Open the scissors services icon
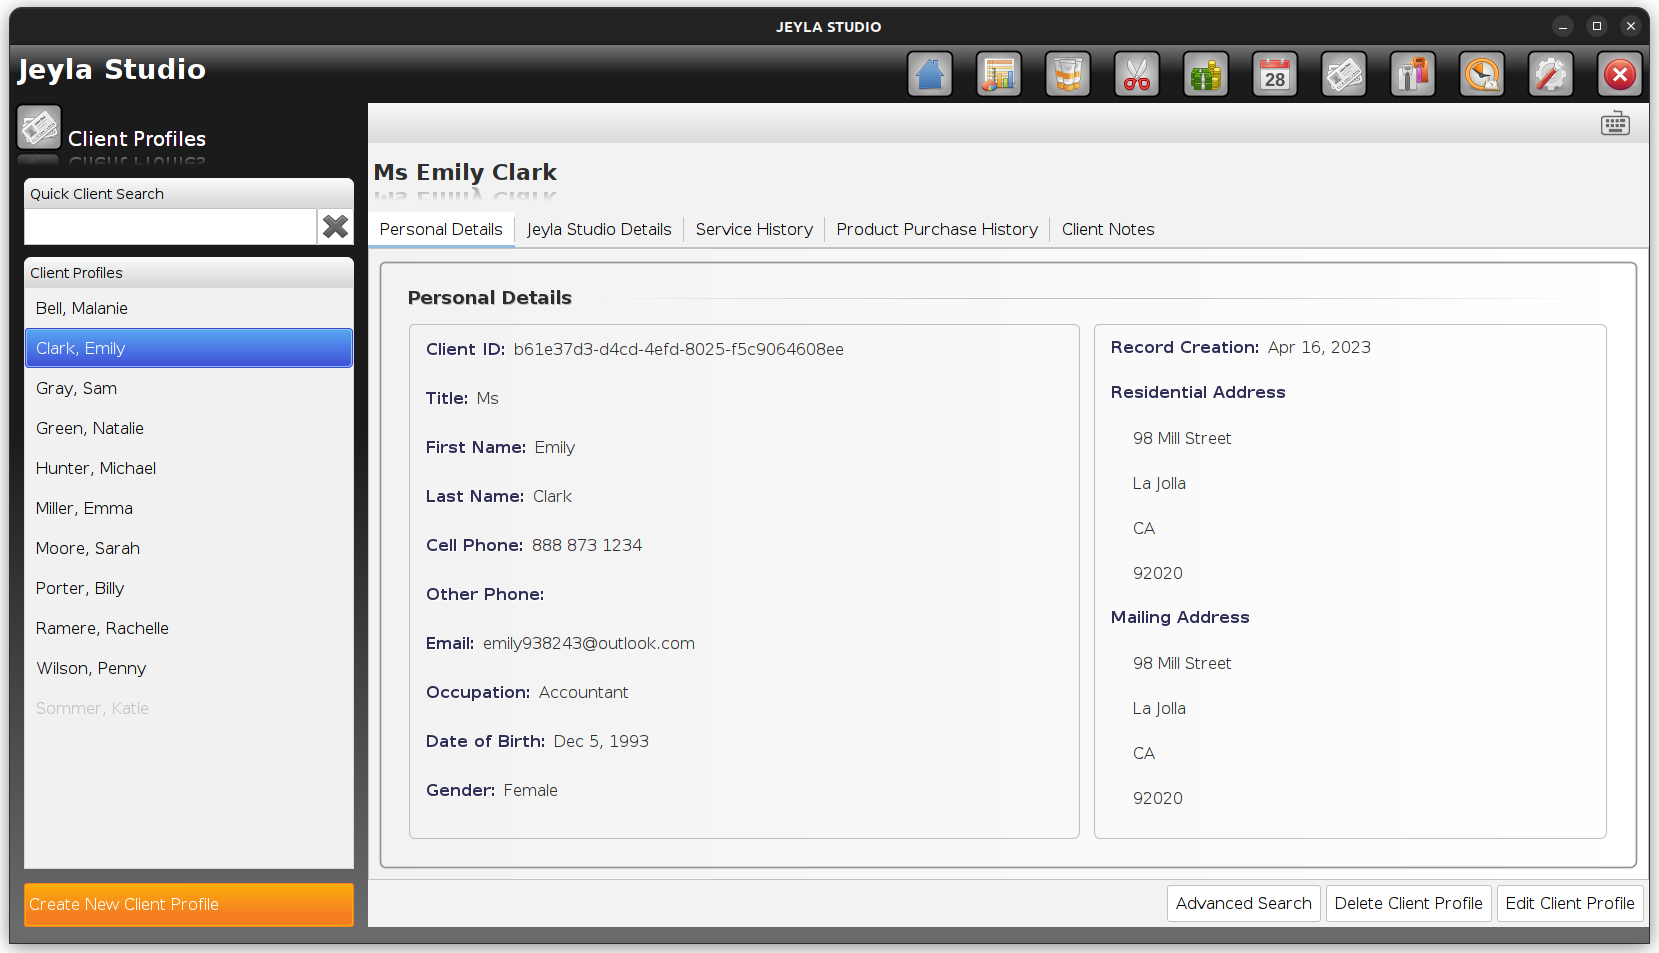1659x953 pixels. tap(1137, 74)
